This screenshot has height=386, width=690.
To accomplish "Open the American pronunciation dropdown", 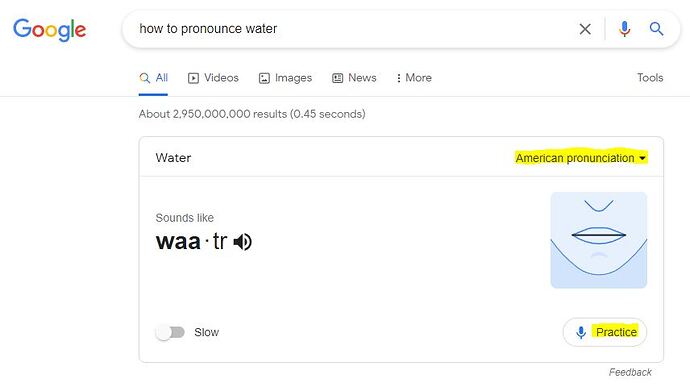I will click(x=581, y=158).
